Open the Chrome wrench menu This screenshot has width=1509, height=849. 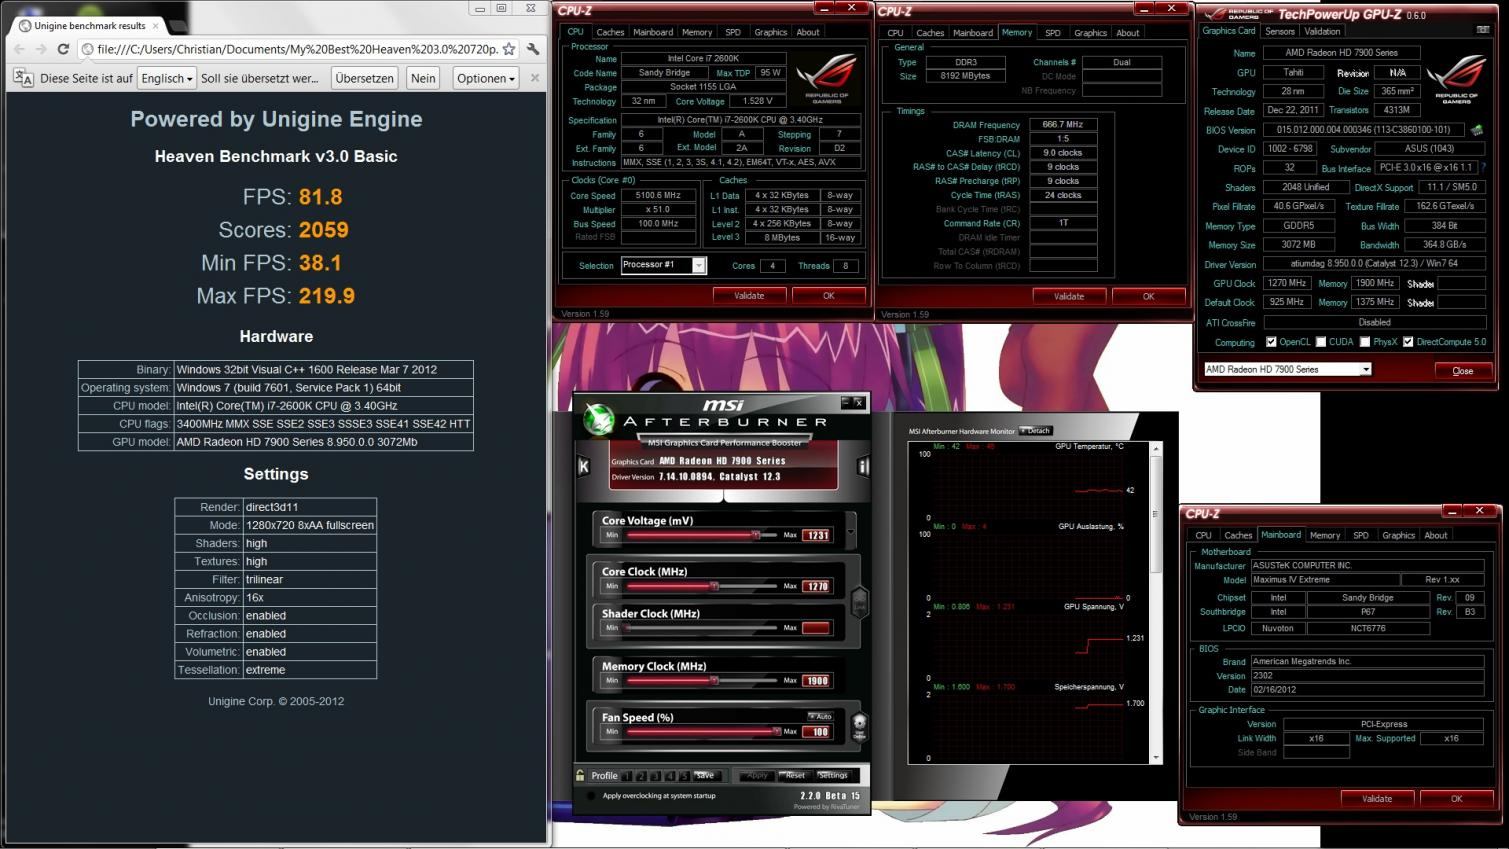point(533,49)
